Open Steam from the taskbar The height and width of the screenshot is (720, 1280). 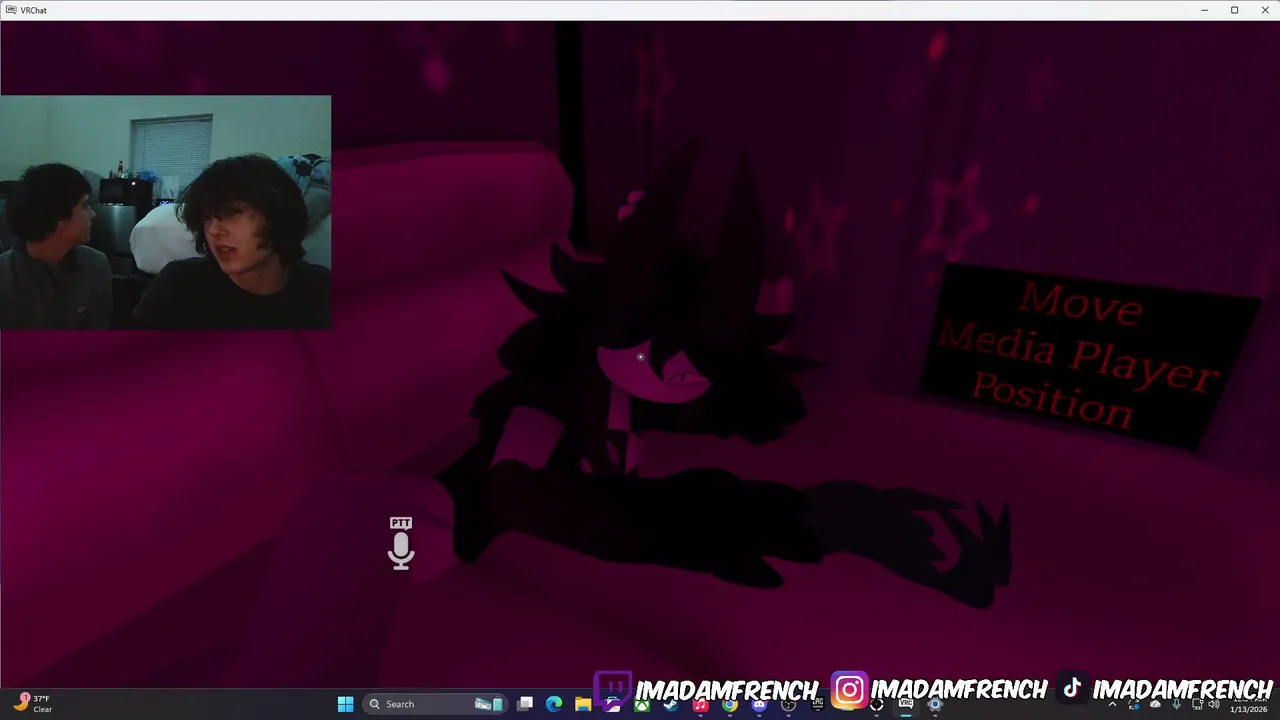coord(671,704)
